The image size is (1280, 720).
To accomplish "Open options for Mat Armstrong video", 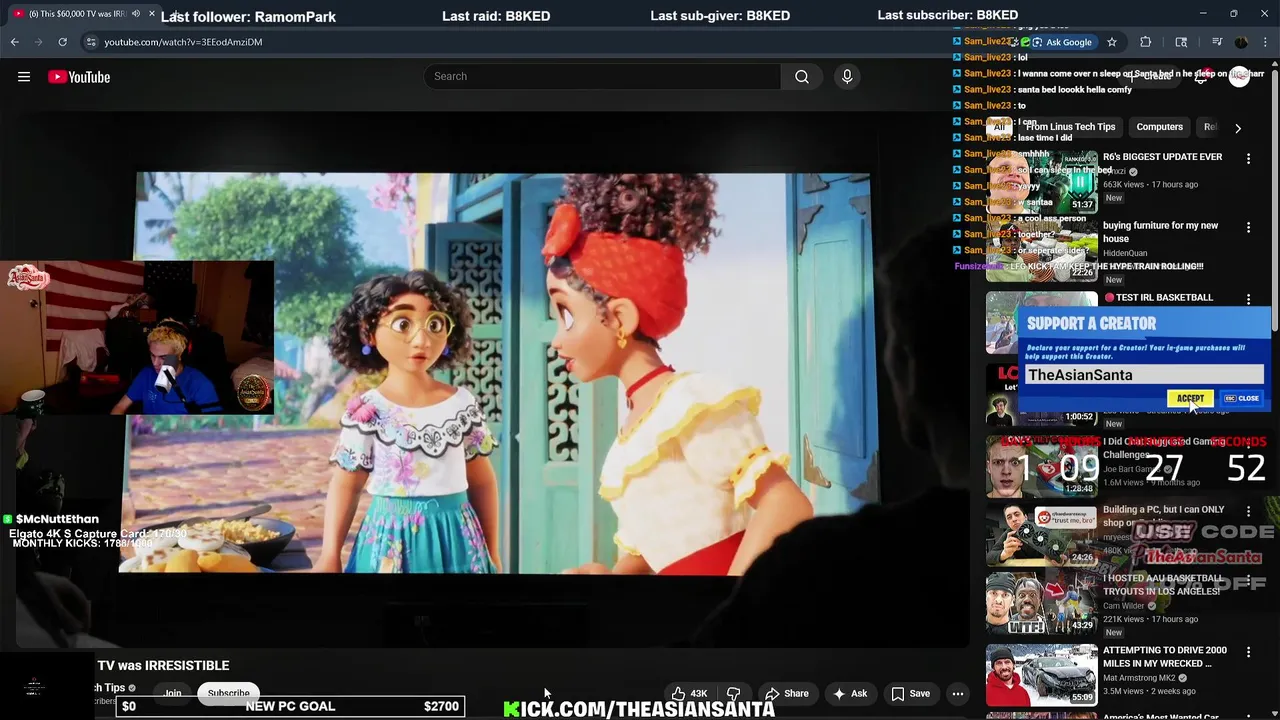I will 1248,652.
